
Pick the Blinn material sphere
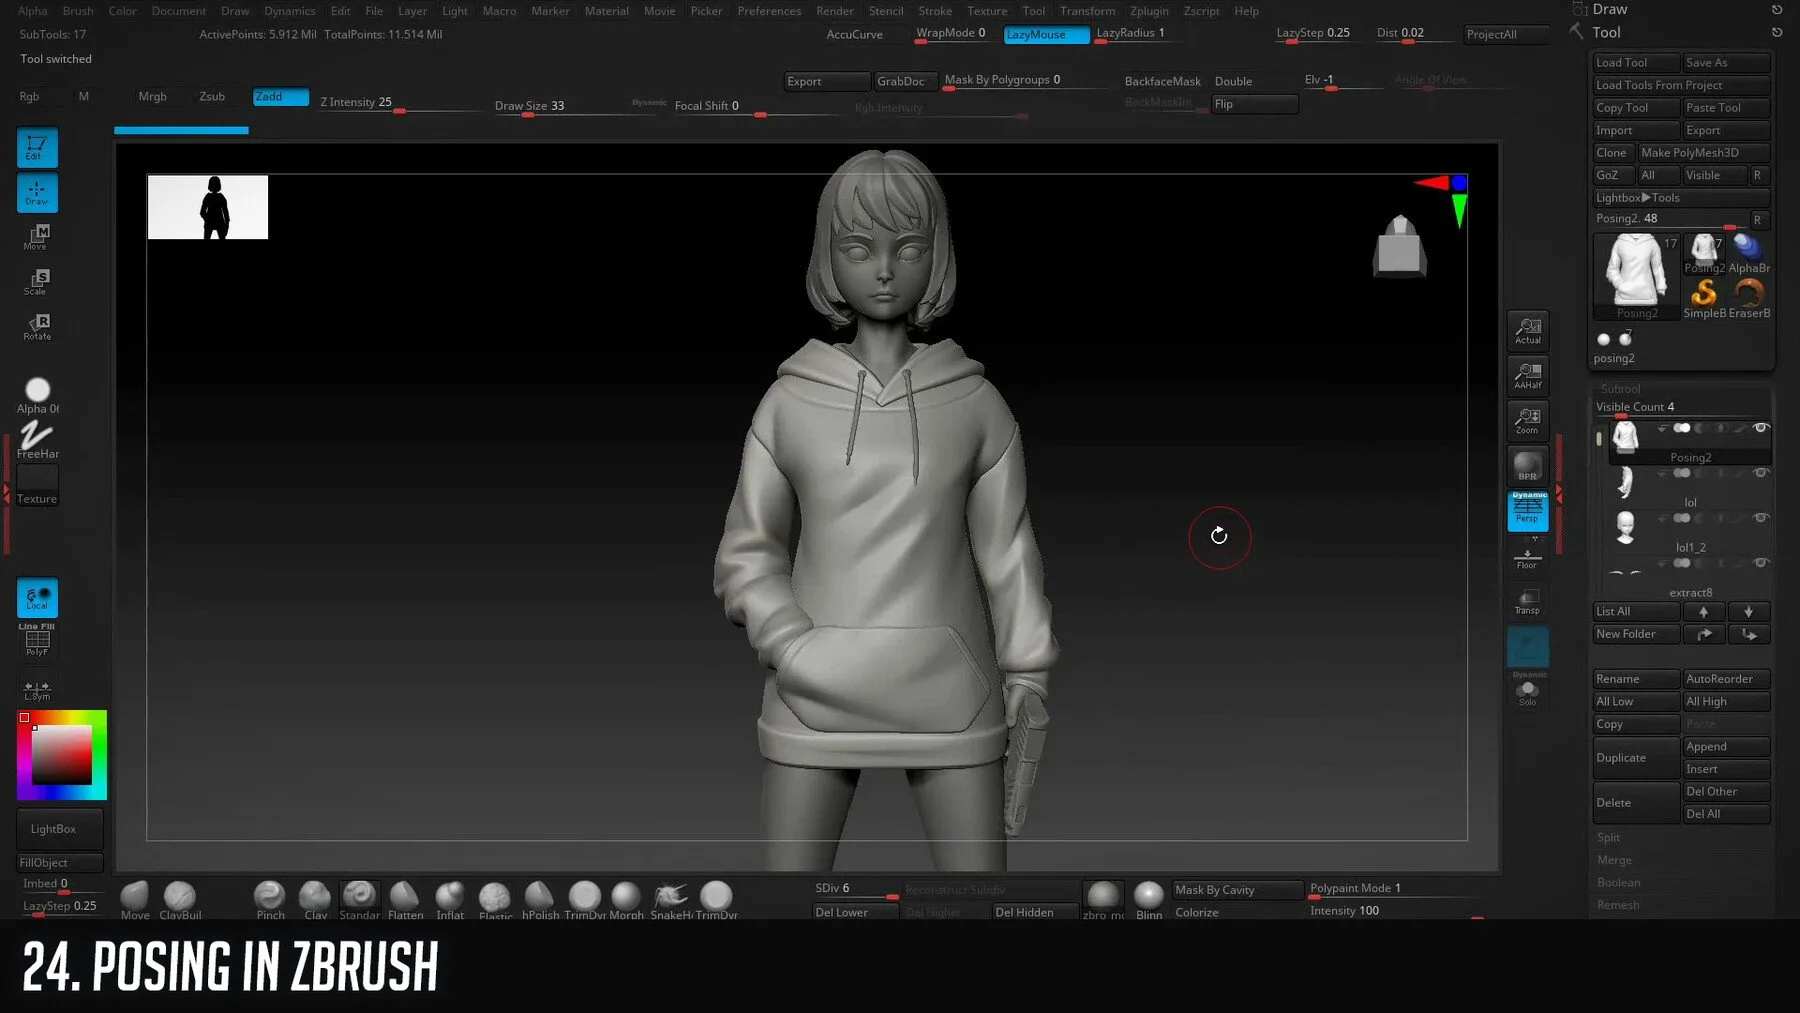[x=1149, y=900]
